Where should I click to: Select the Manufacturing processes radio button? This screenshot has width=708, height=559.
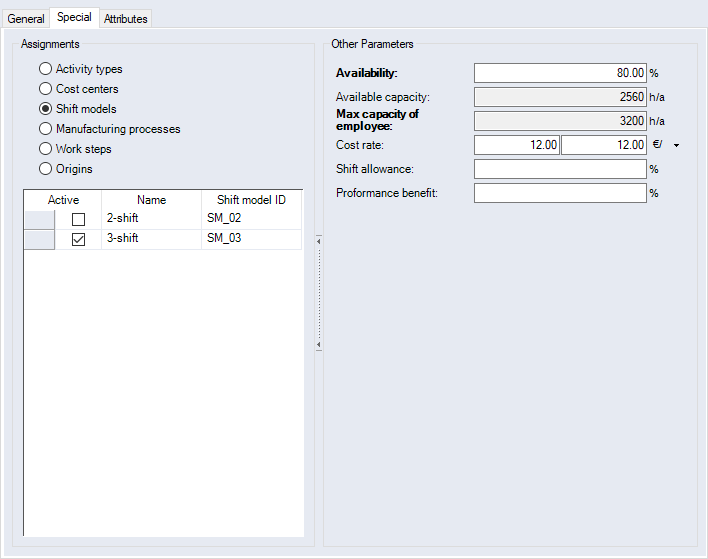(x=45, y=129)
